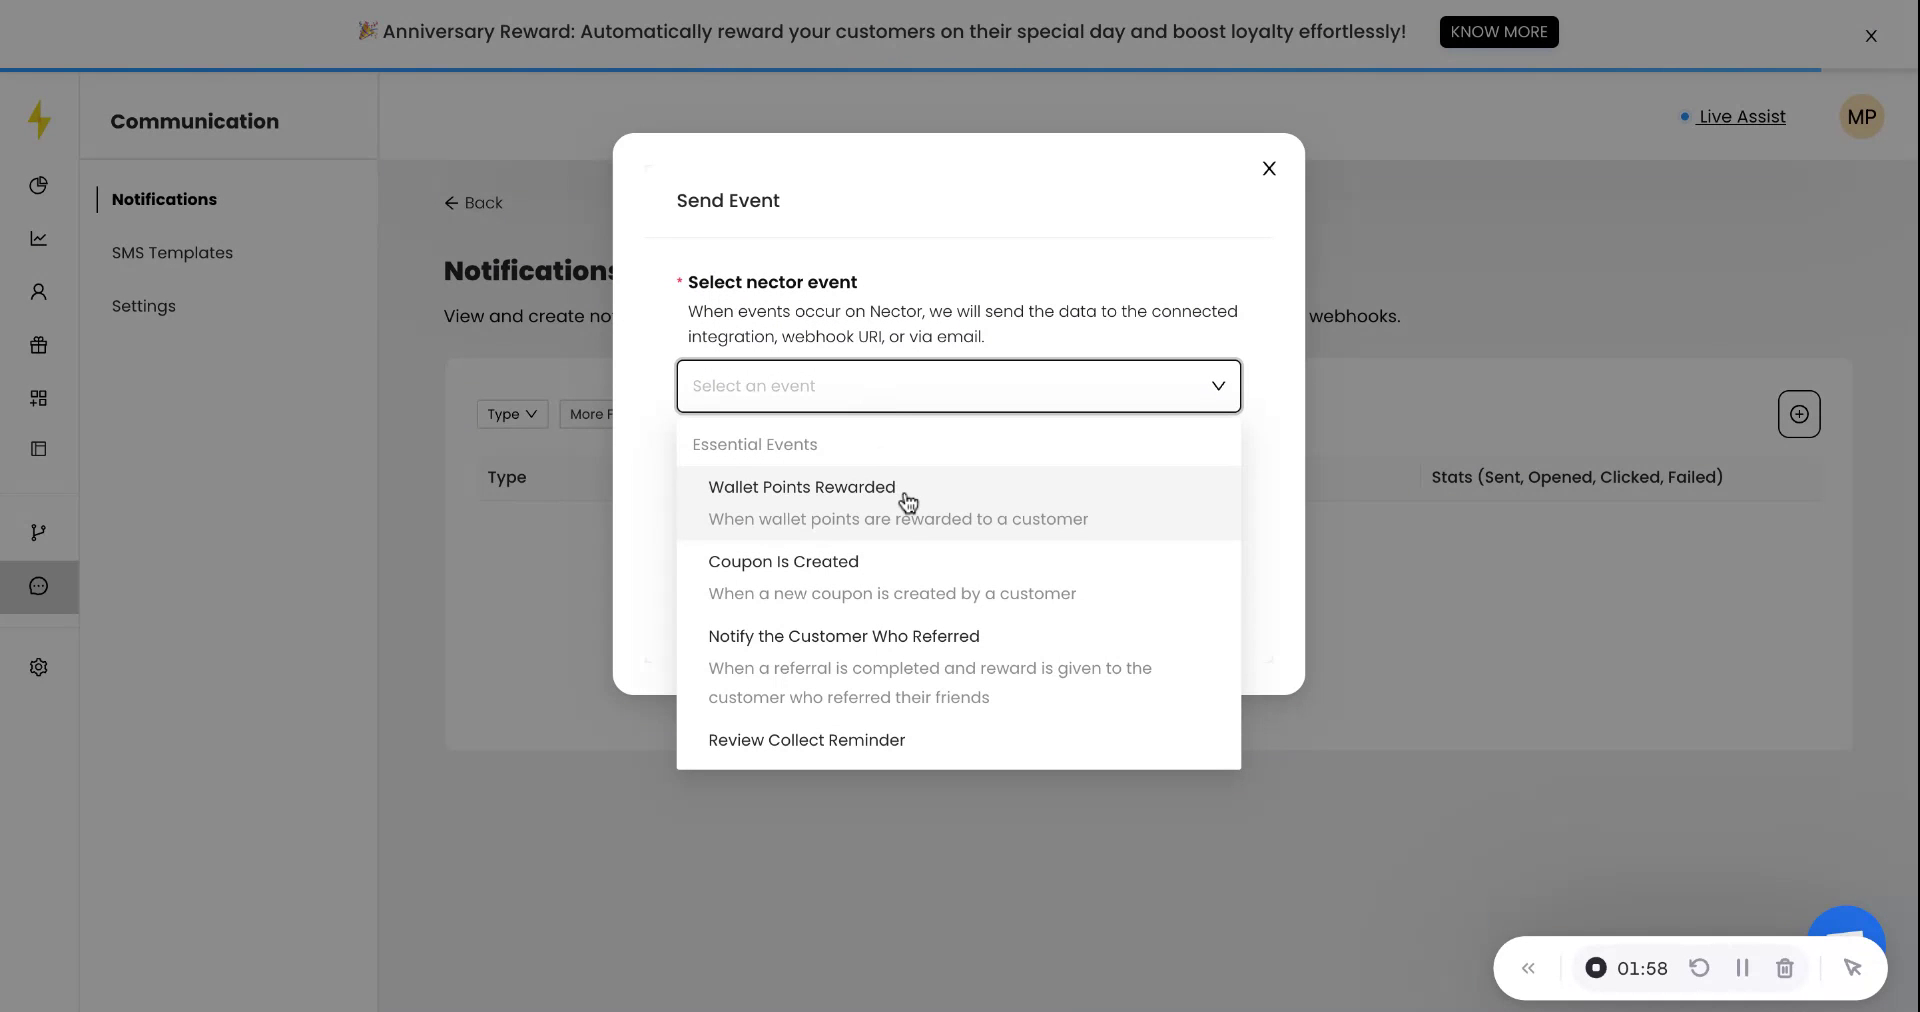Select the Wallet Points Rewarded event
The height and width of the screenshot is (1012, 1920).
(x=802, y=487)
